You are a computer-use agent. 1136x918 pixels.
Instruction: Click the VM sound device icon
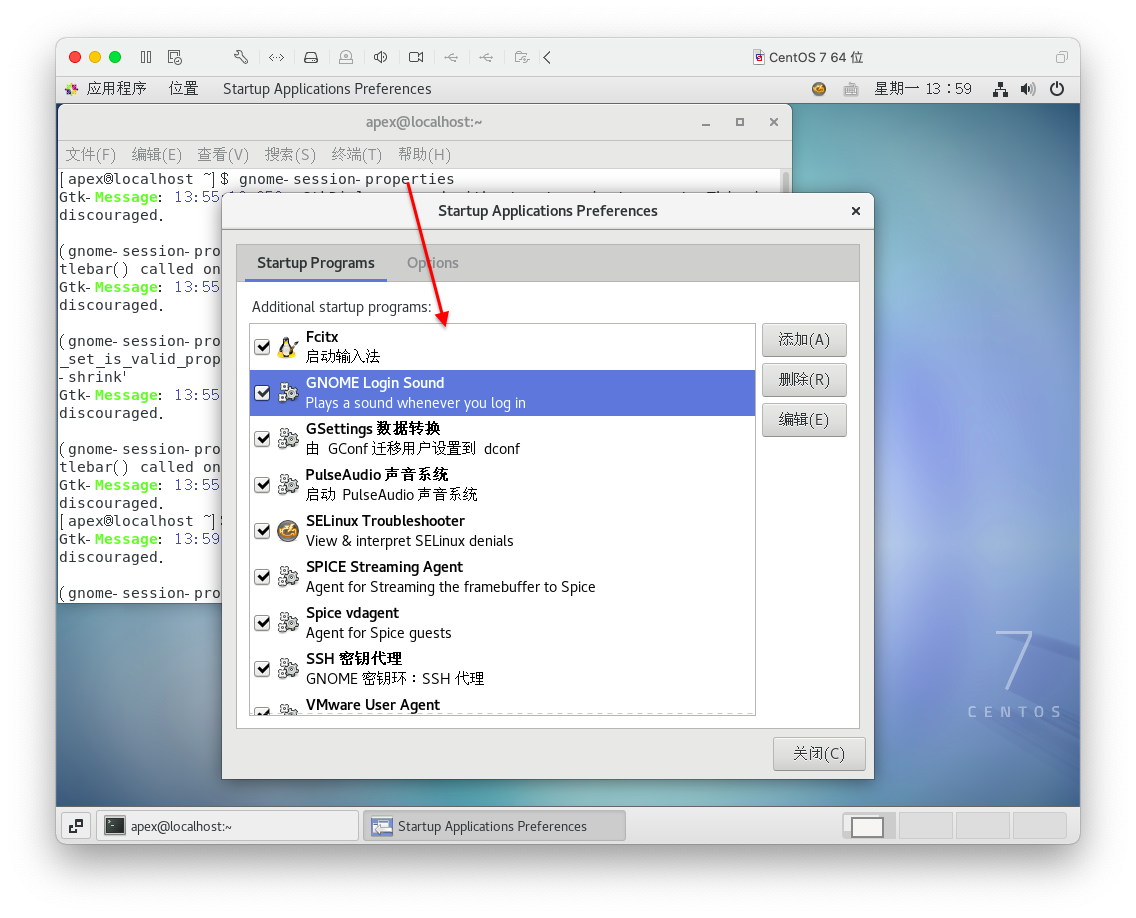point(380,57)
